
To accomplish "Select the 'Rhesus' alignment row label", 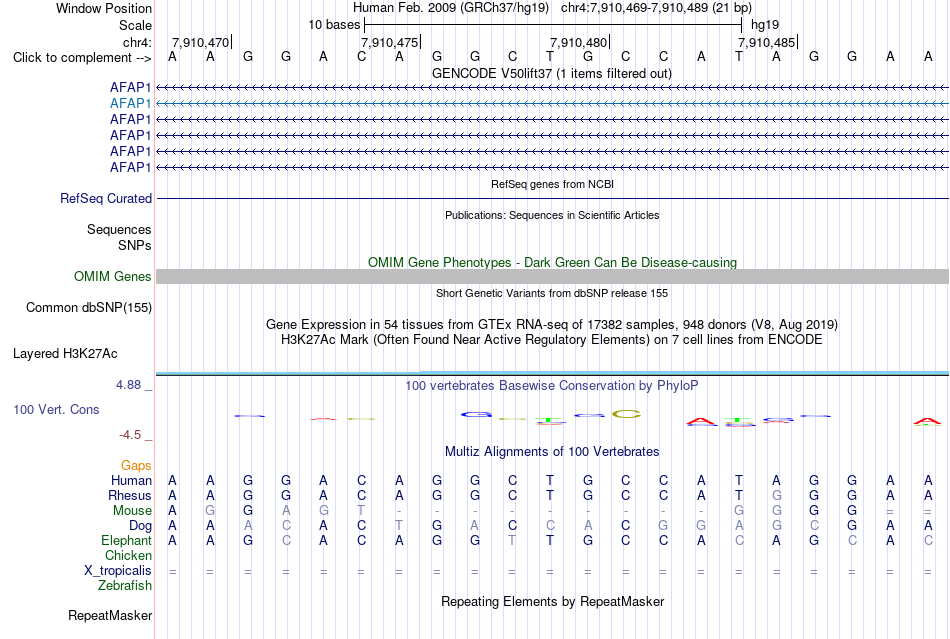I will [x=130, y=496].
